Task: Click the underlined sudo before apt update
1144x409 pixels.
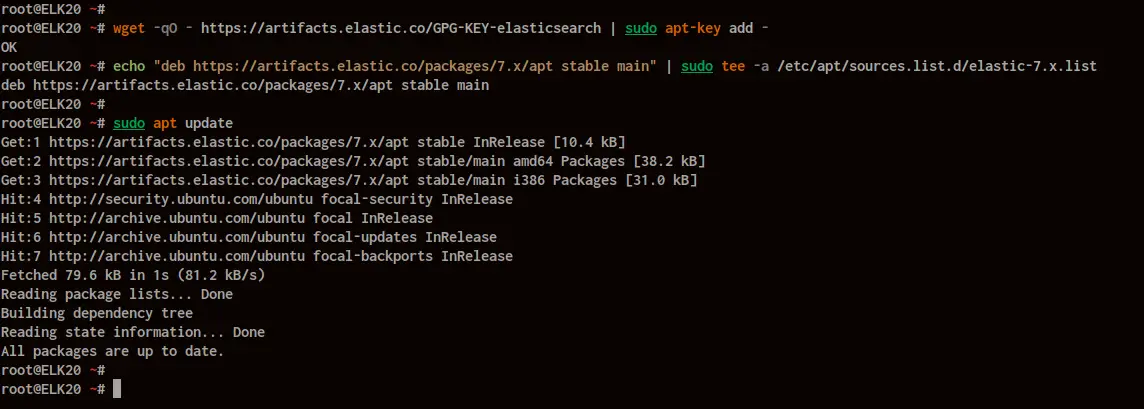Action: click(x=129, y=123)
